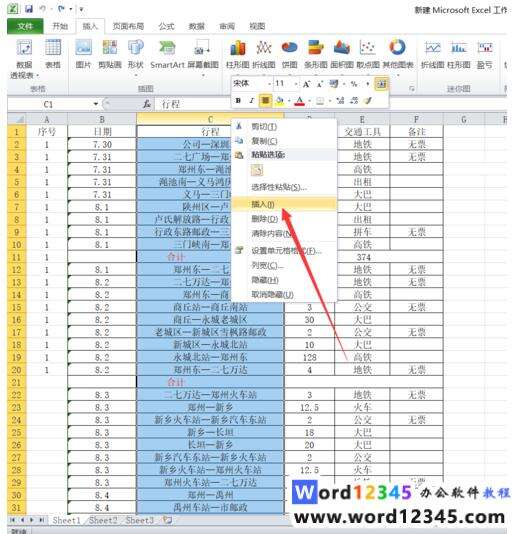
Task: Toggle italic in the mini toolbar
Action: (252, 100)
